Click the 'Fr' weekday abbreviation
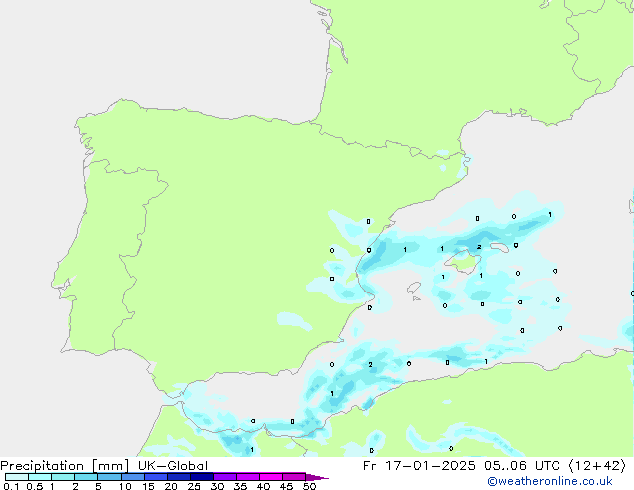 coord(369,466)
